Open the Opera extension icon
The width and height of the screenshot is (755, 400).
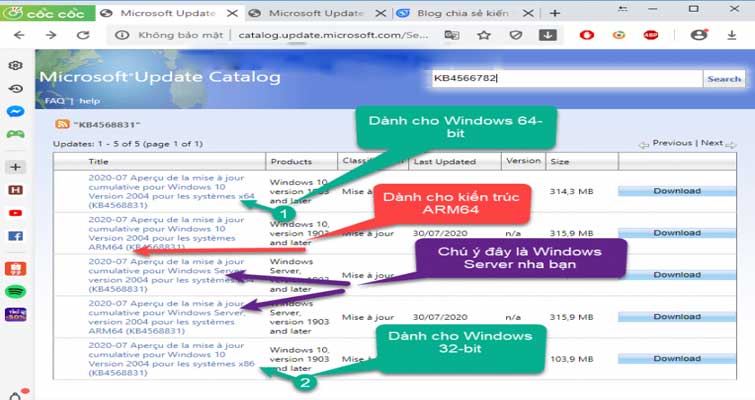point(586,35)
